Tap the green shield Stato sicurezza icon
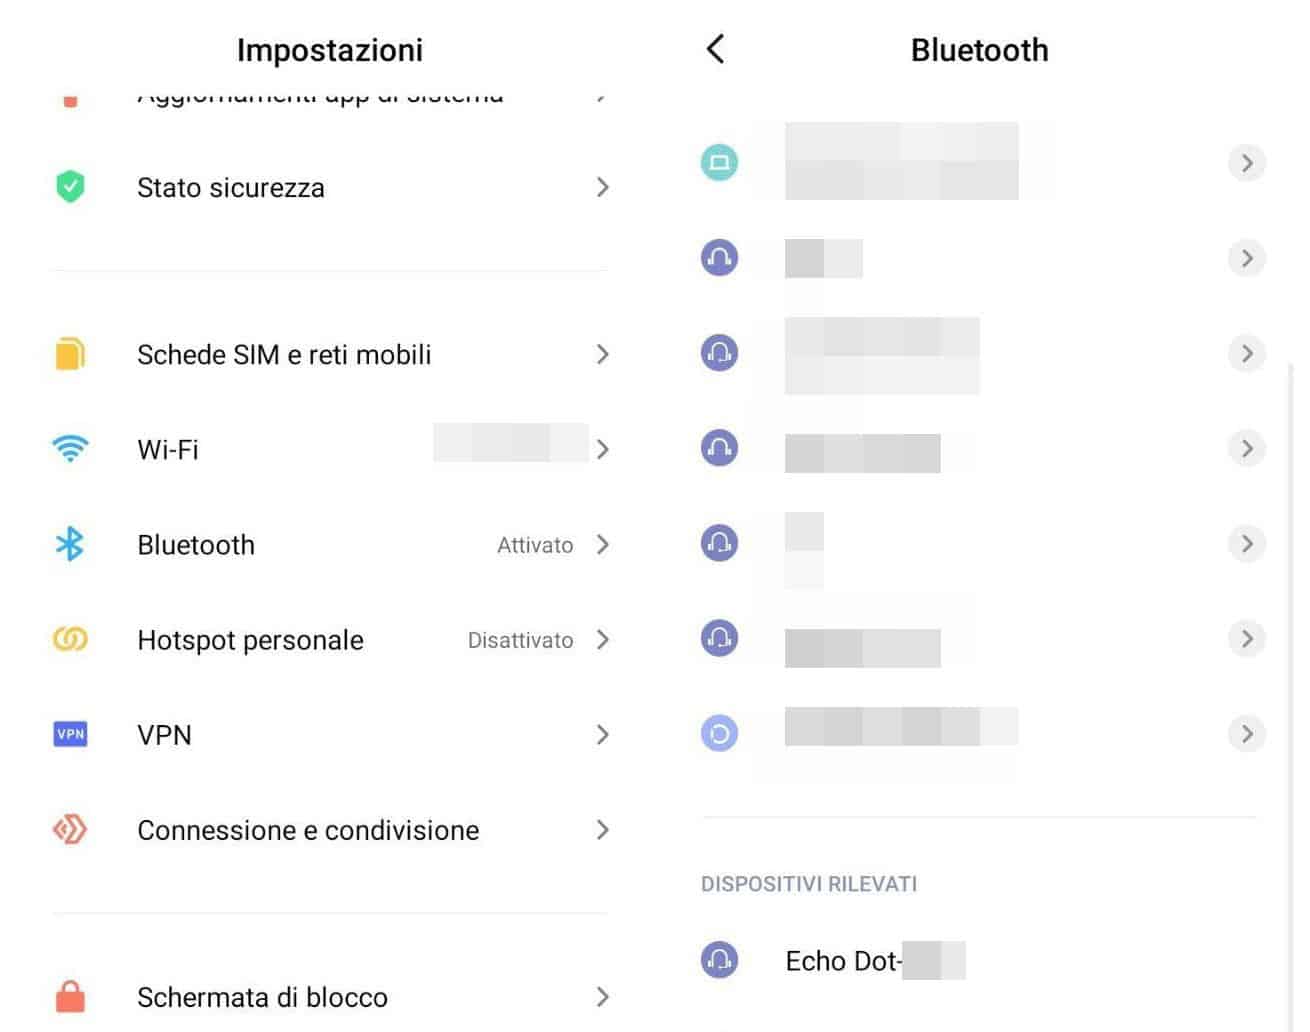This screenshot has width=1310, height=1032. (x=70, y=187)
